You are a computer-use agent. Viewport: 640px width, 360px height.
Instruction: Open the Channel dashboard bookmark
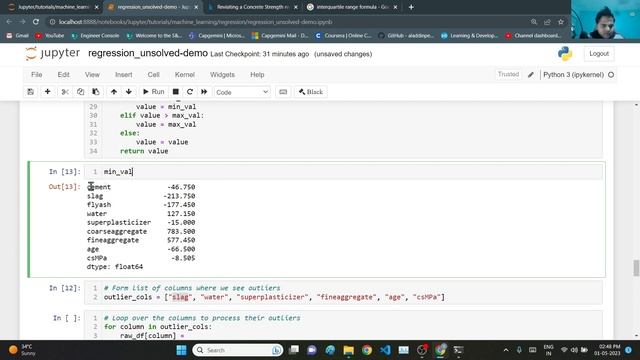[x=533, y=36]
